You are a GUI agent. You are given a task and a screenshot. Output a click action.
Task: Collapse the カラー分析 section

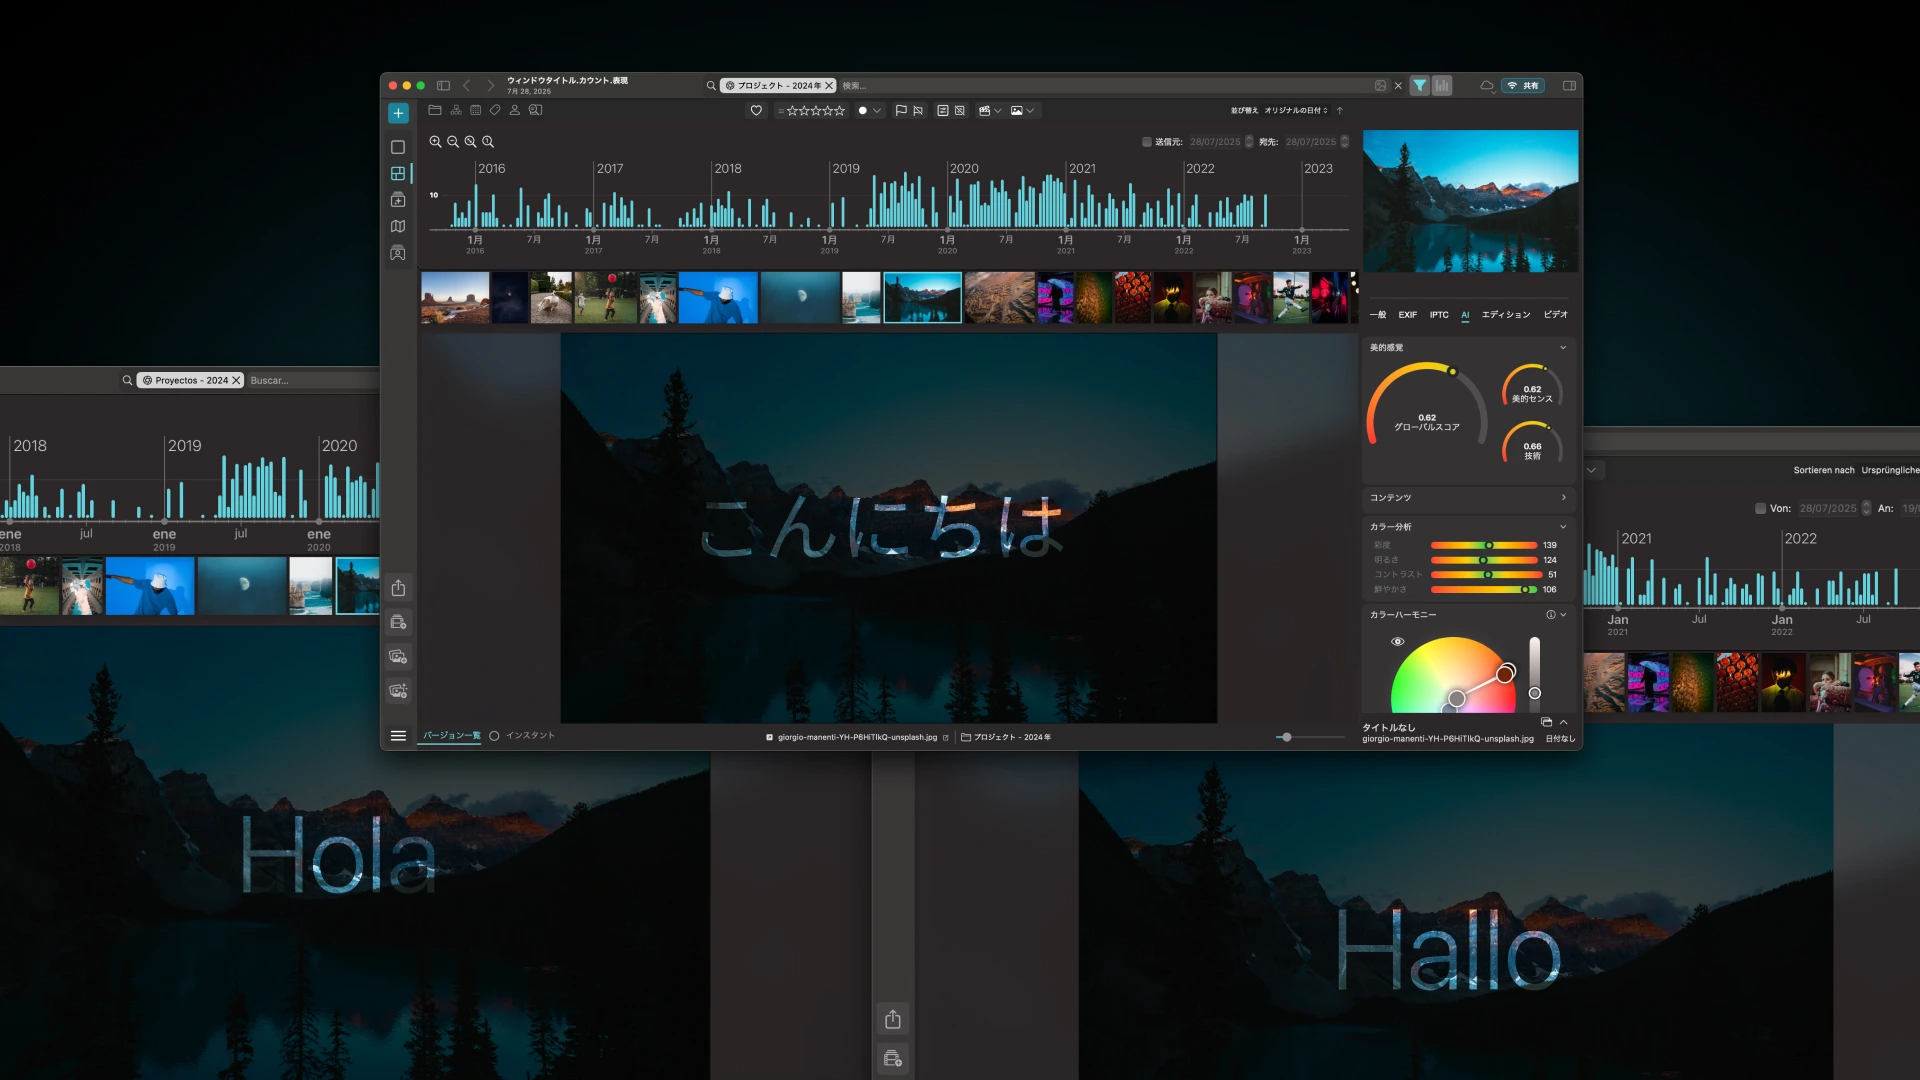pyautogui.click(x=1563, y=527)
